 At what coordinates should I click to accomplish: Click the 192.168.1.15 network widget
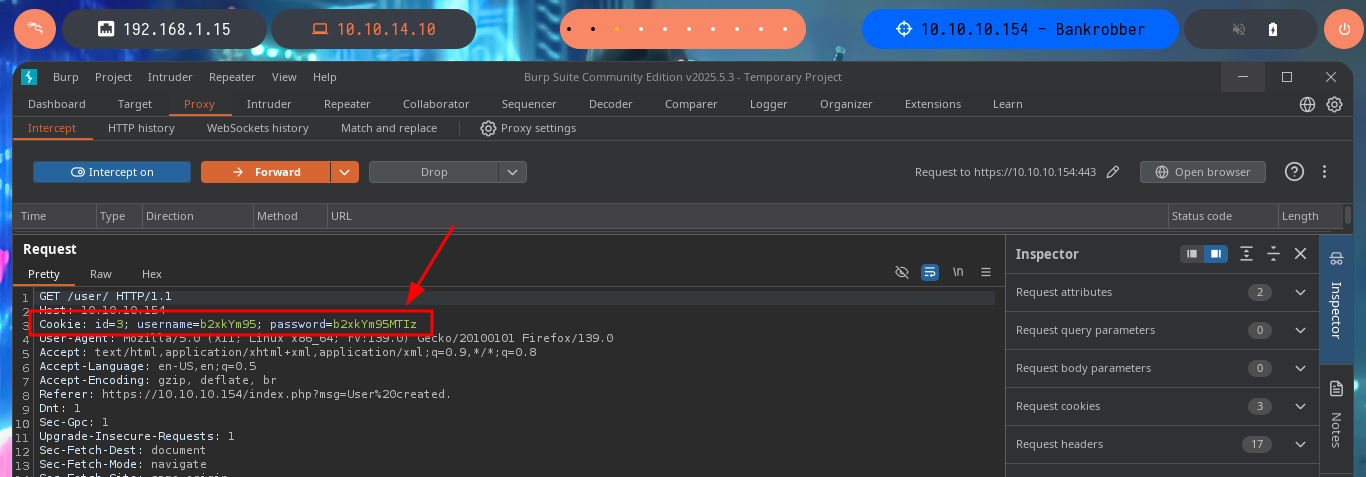pos(165,29)
